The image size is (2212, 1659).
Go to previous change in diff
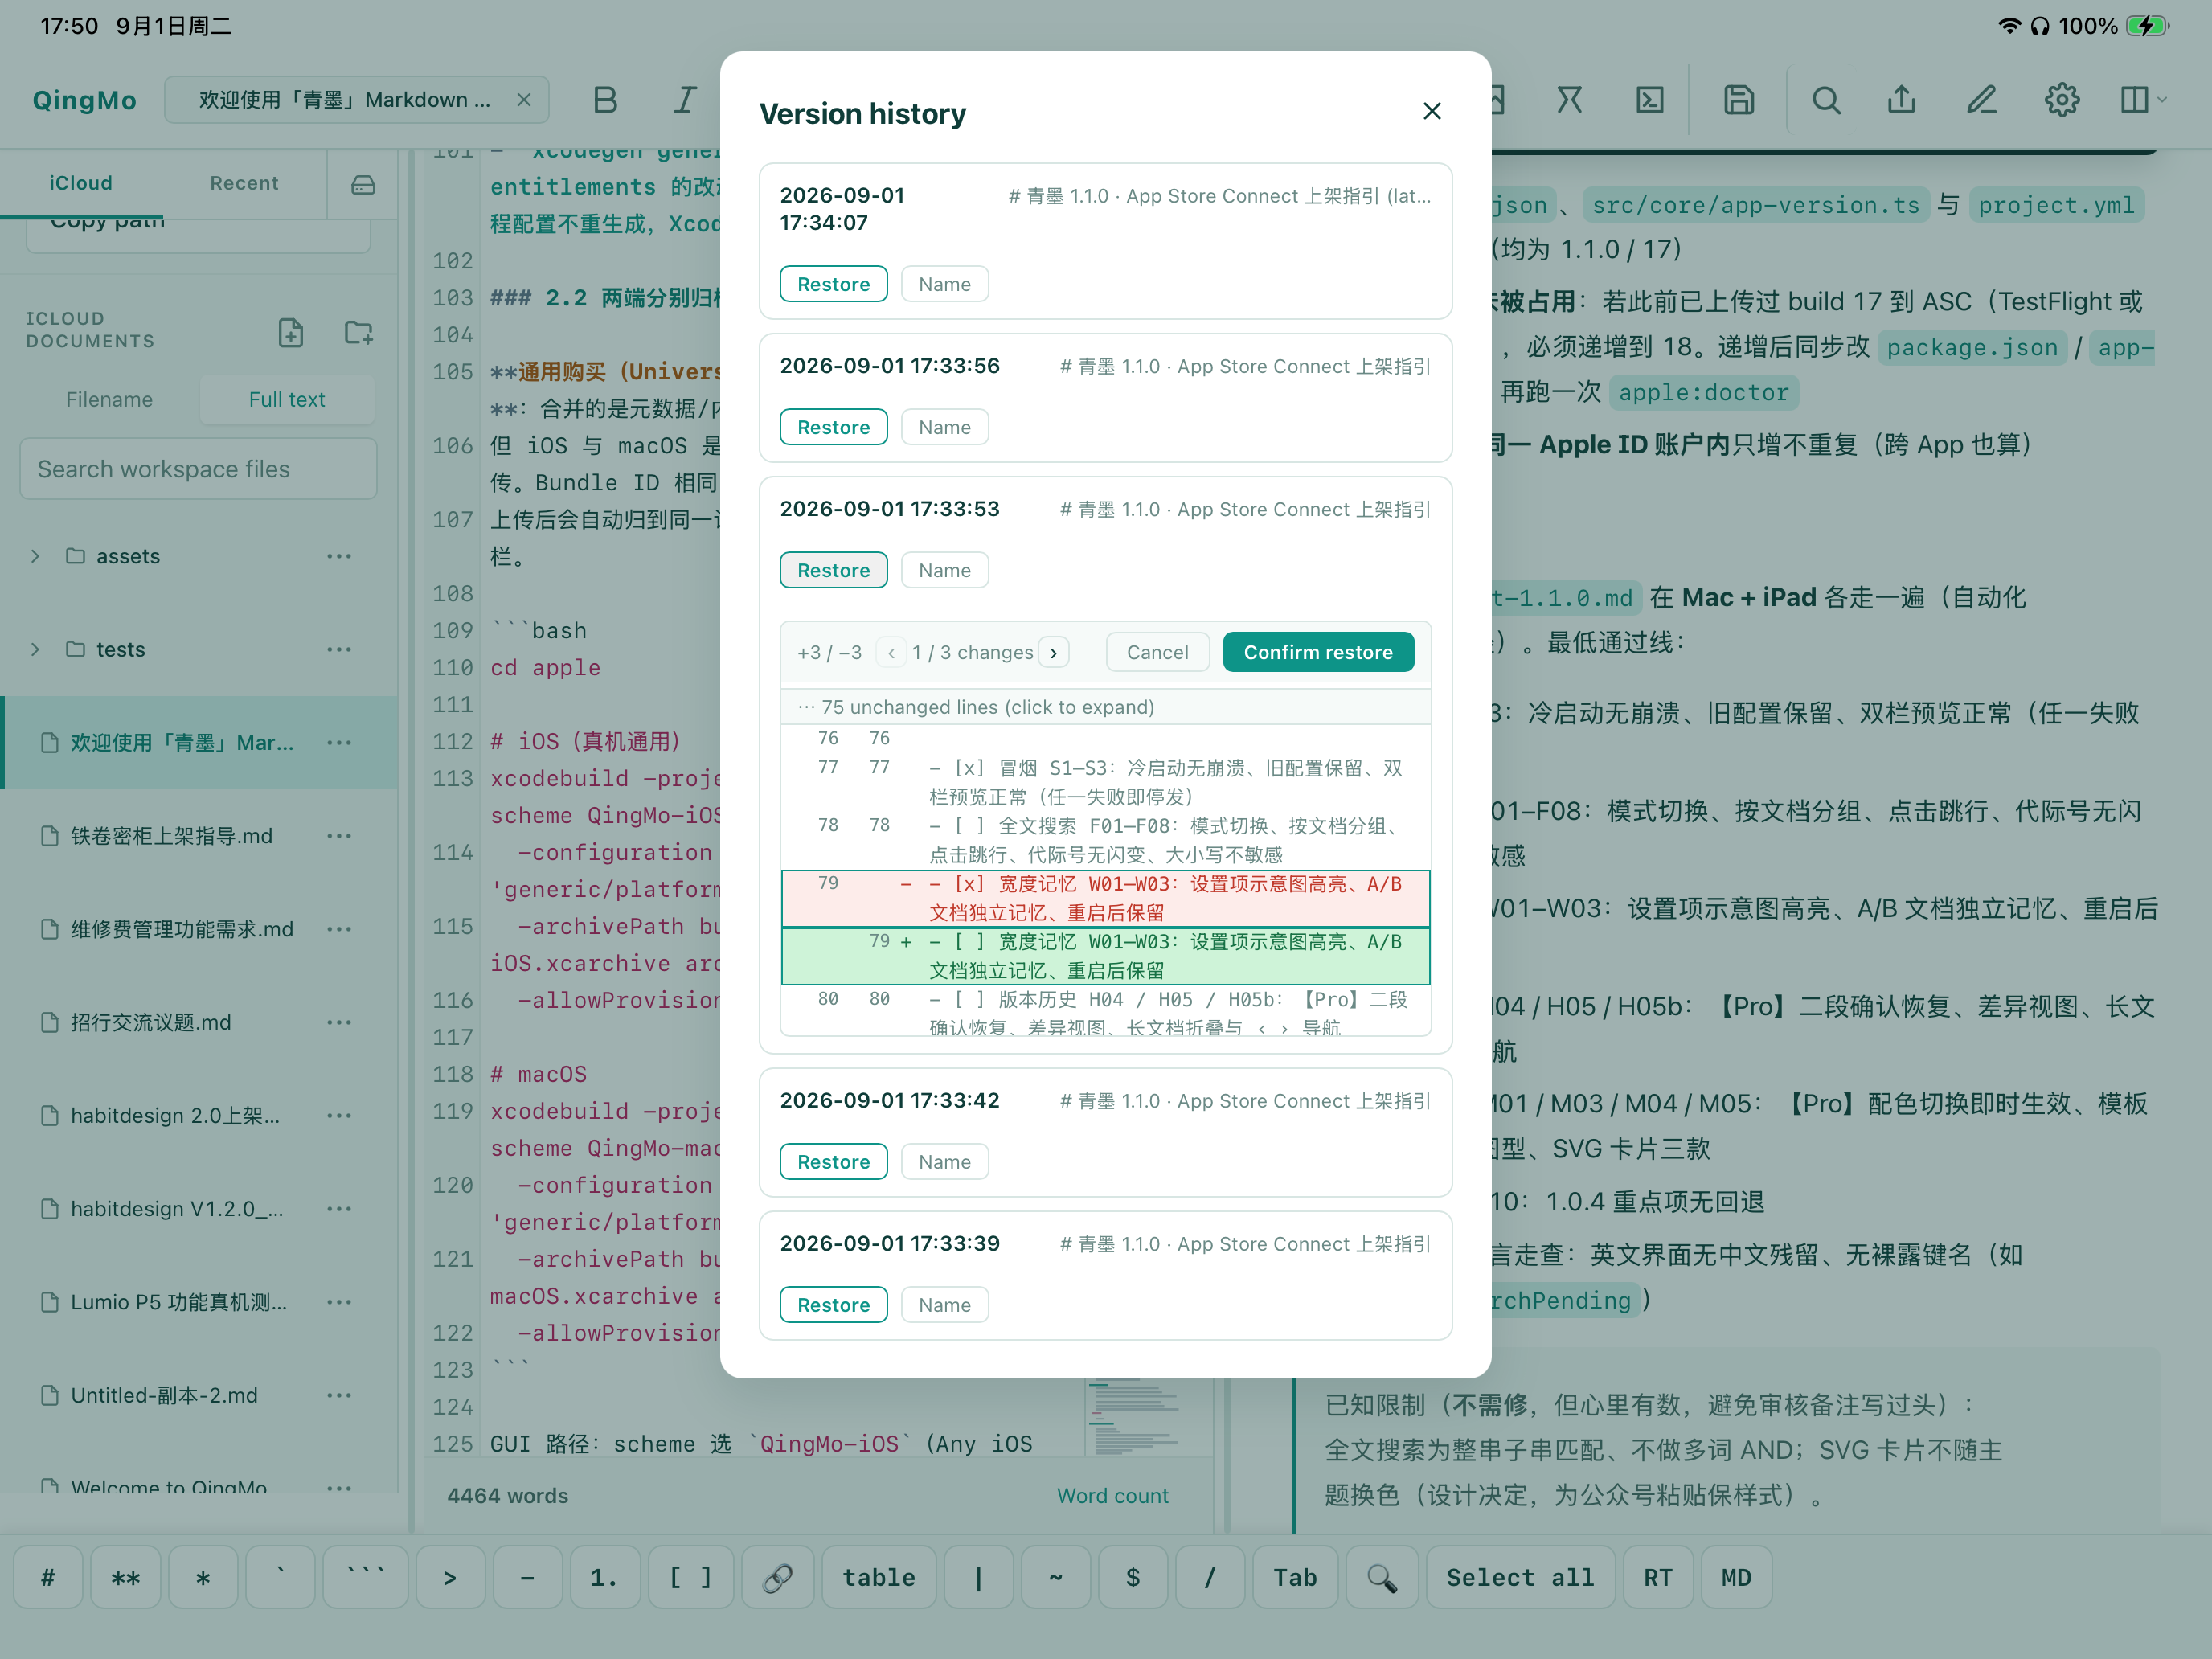click(891, 652)
